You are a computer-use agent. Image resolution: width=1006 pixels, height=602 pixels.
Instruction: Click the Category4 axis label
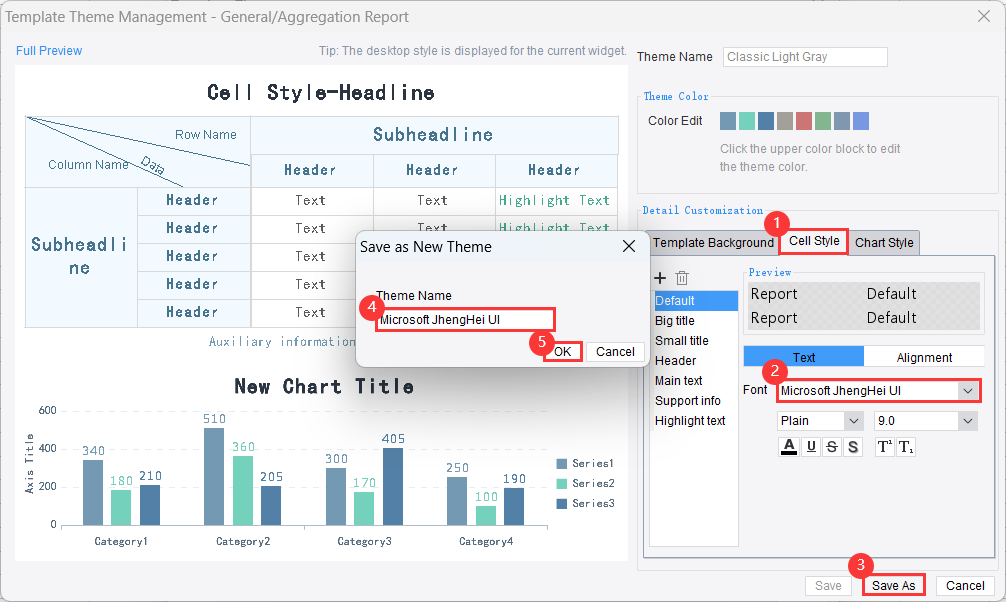[486, 541]
